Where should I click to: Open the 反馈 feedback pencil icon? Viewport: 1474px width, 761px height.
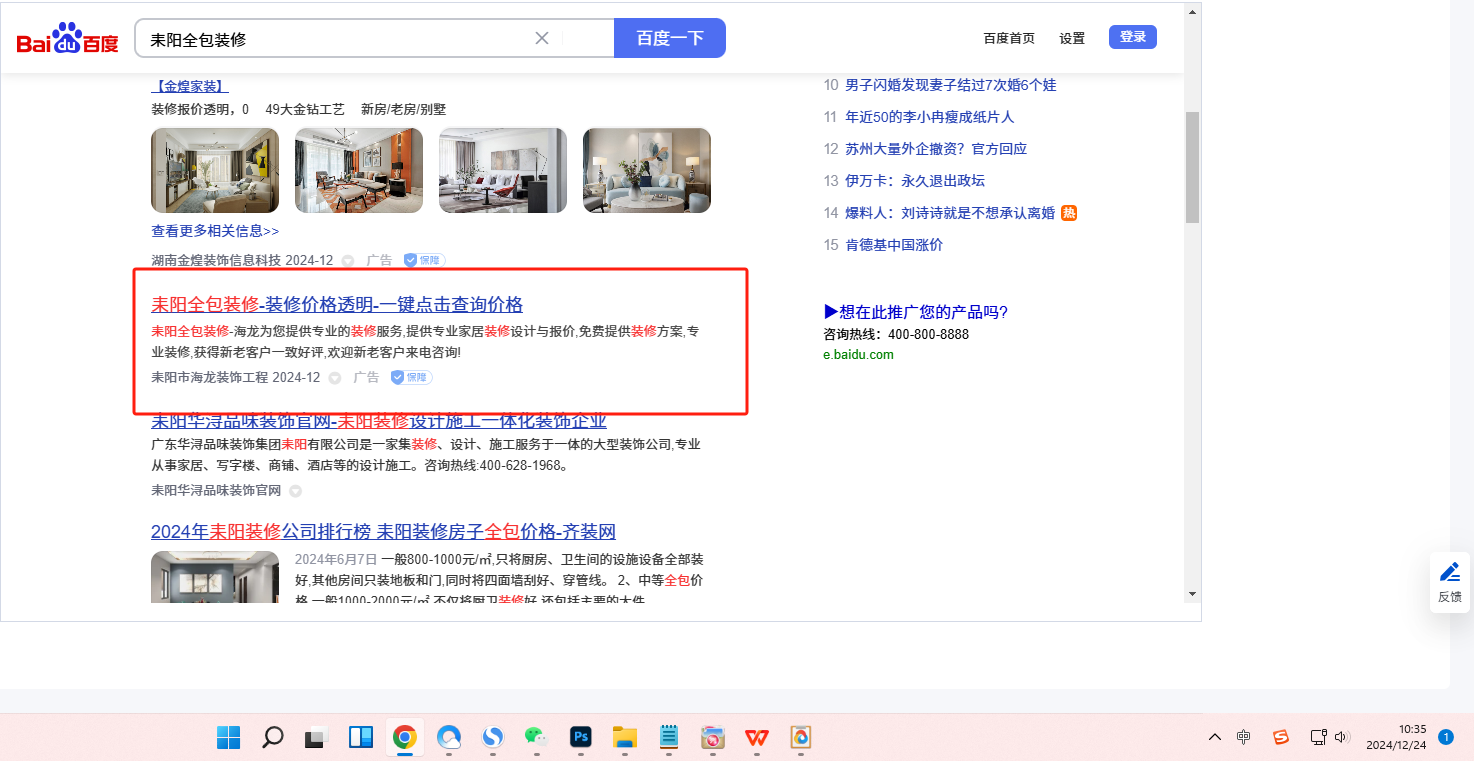coord(1449,573)
